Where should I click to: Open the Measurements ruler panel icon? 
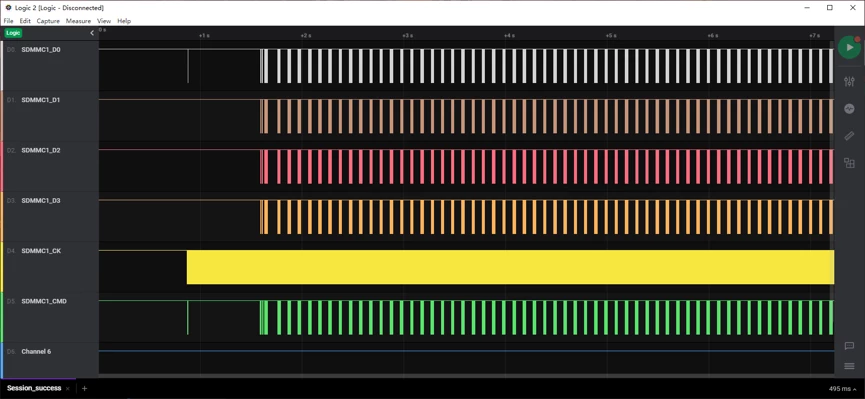(x=849, y=136)
